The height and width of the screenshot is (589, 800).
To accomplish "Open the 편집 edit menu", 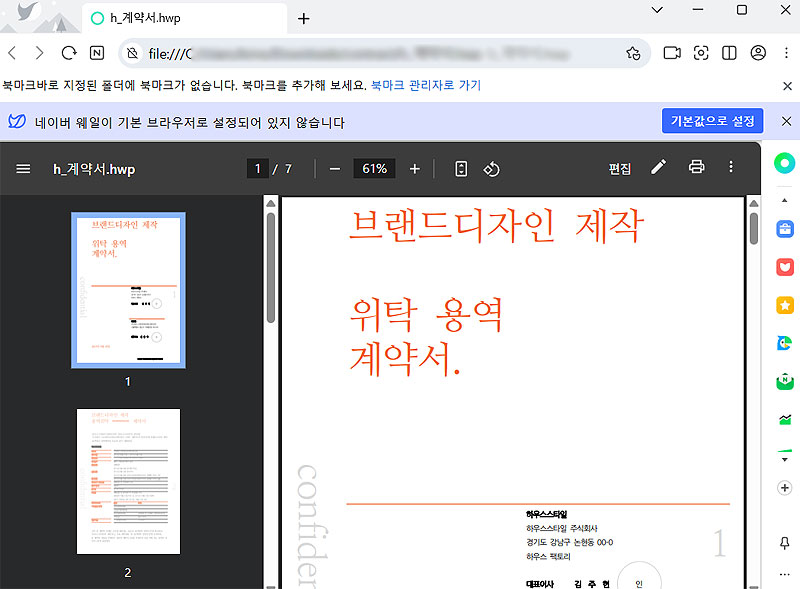I will [x=619, y=168].
